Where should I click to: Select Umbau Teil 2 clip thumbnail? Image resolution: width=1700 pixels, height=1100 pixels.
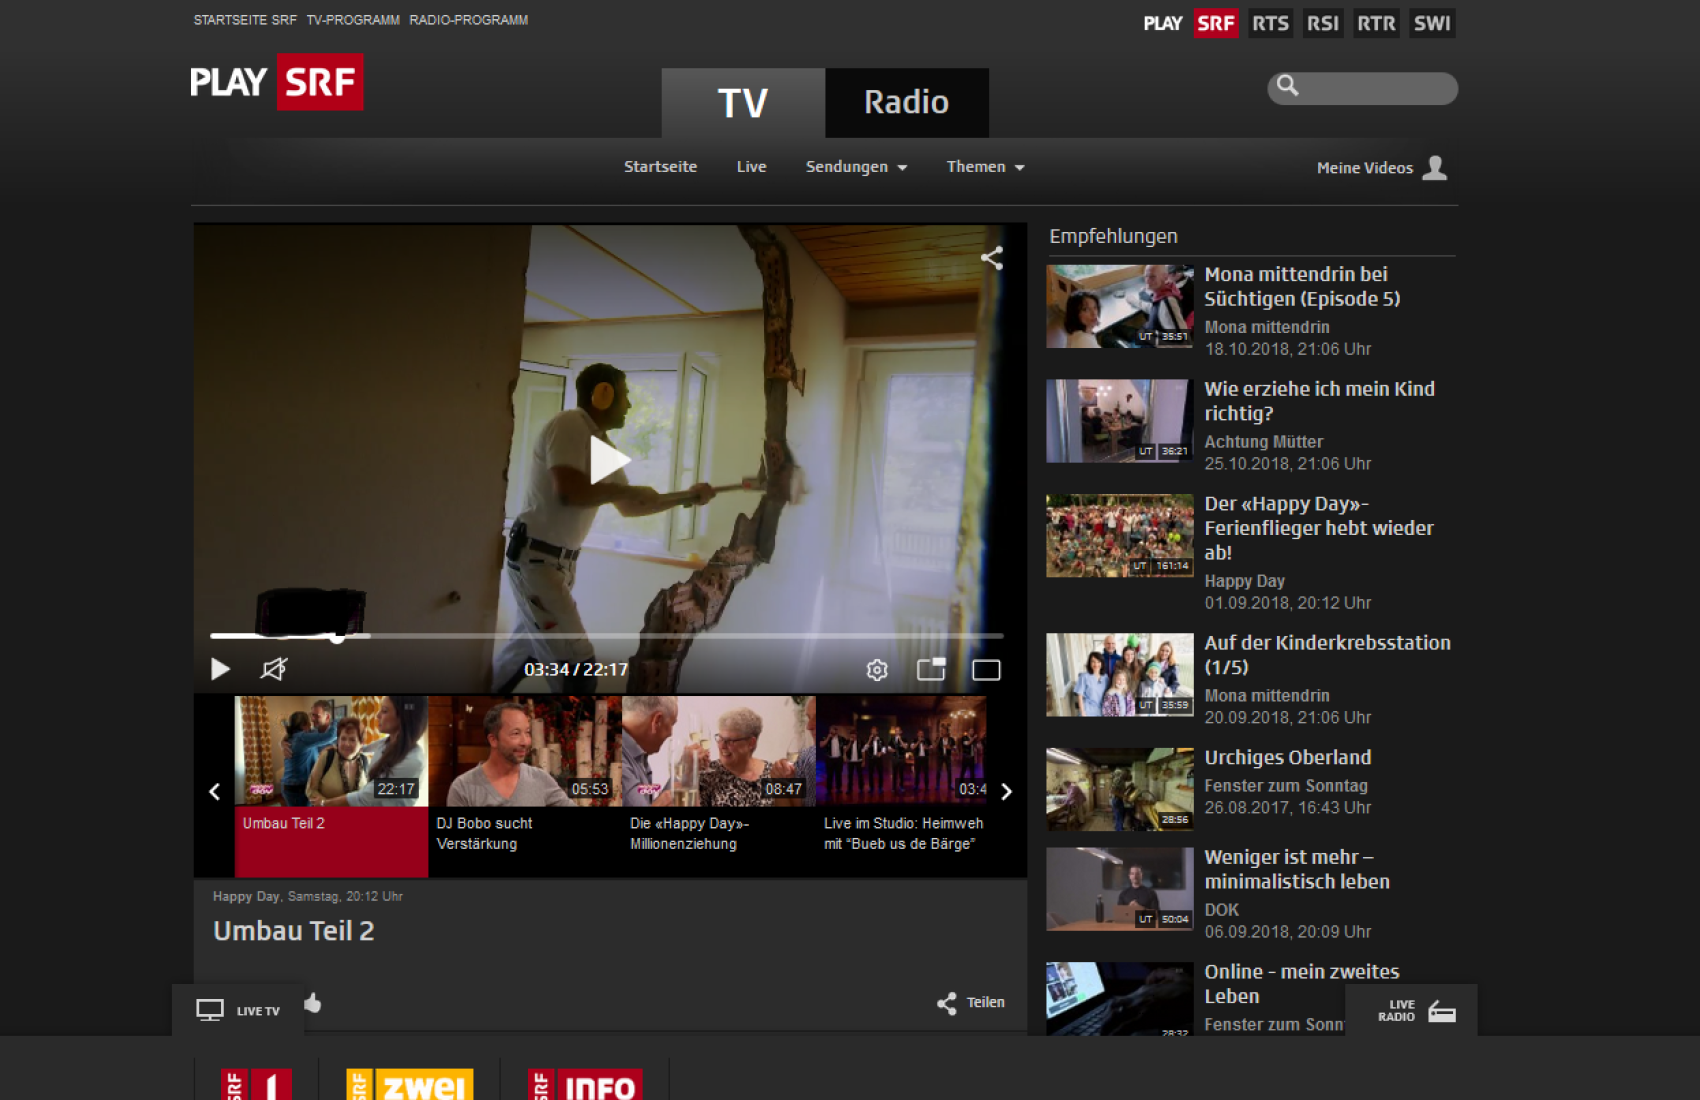(331, 751)
